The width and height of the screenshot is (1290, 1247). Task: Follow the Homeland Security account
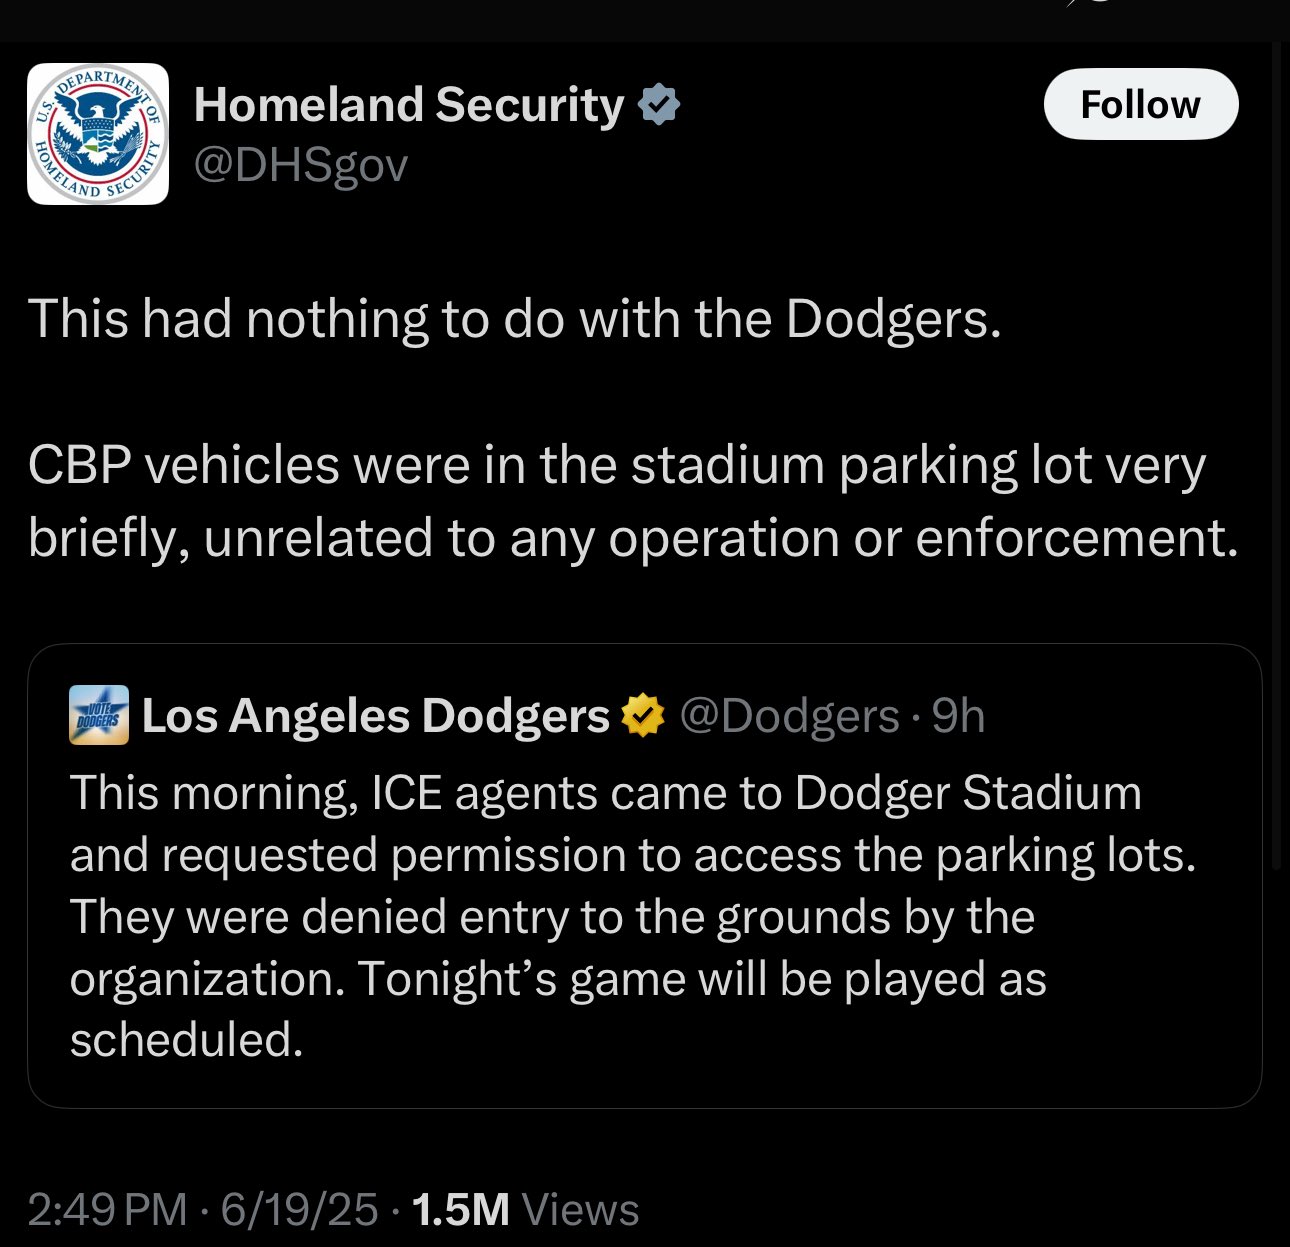1141,104
